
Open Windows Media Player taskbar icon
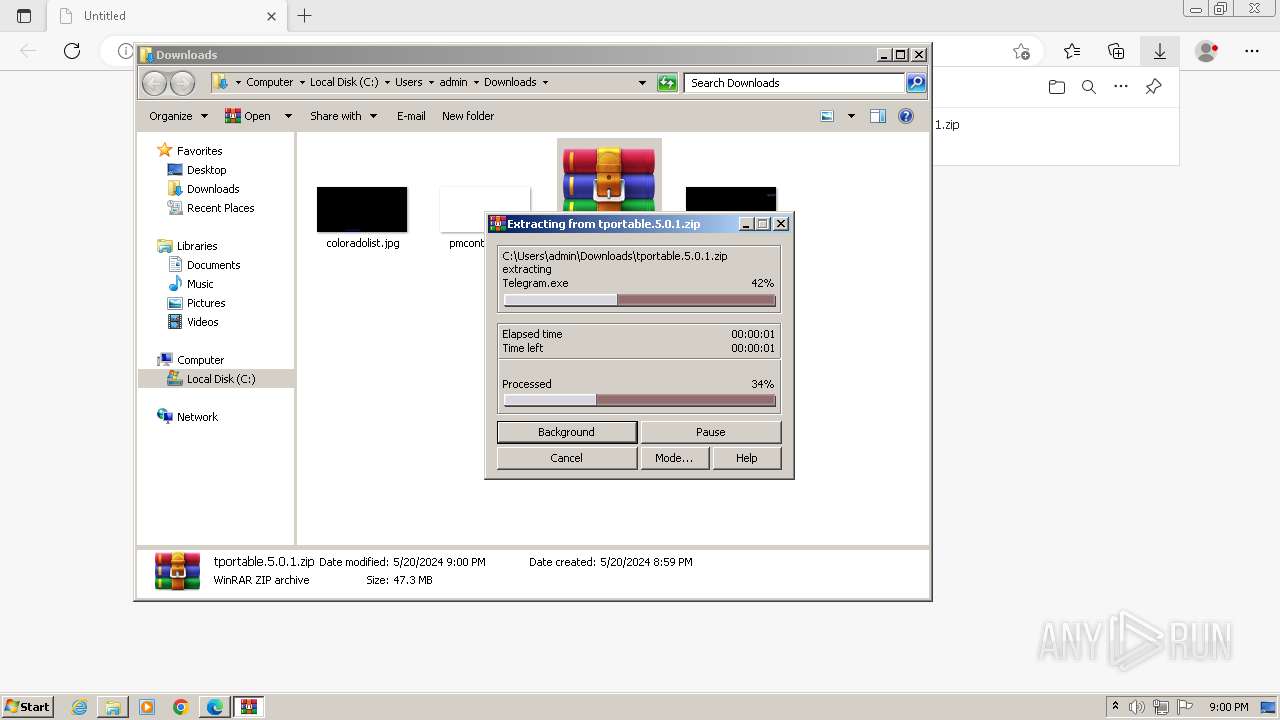click(147, 707)
